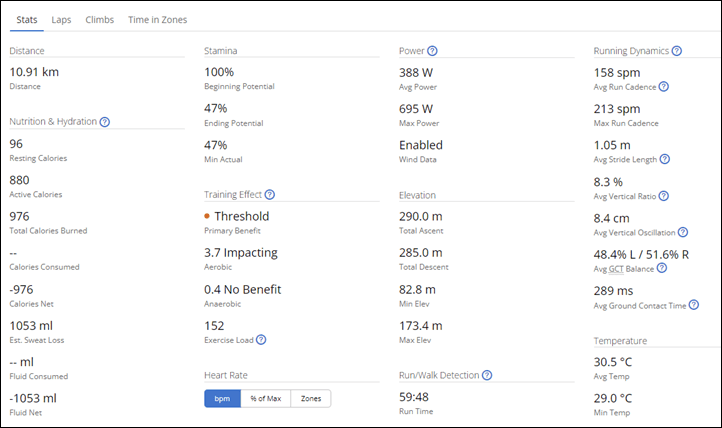Screen dimensions: 722x428
Task: Switch heart rate view to Zones
Action: 311,399
